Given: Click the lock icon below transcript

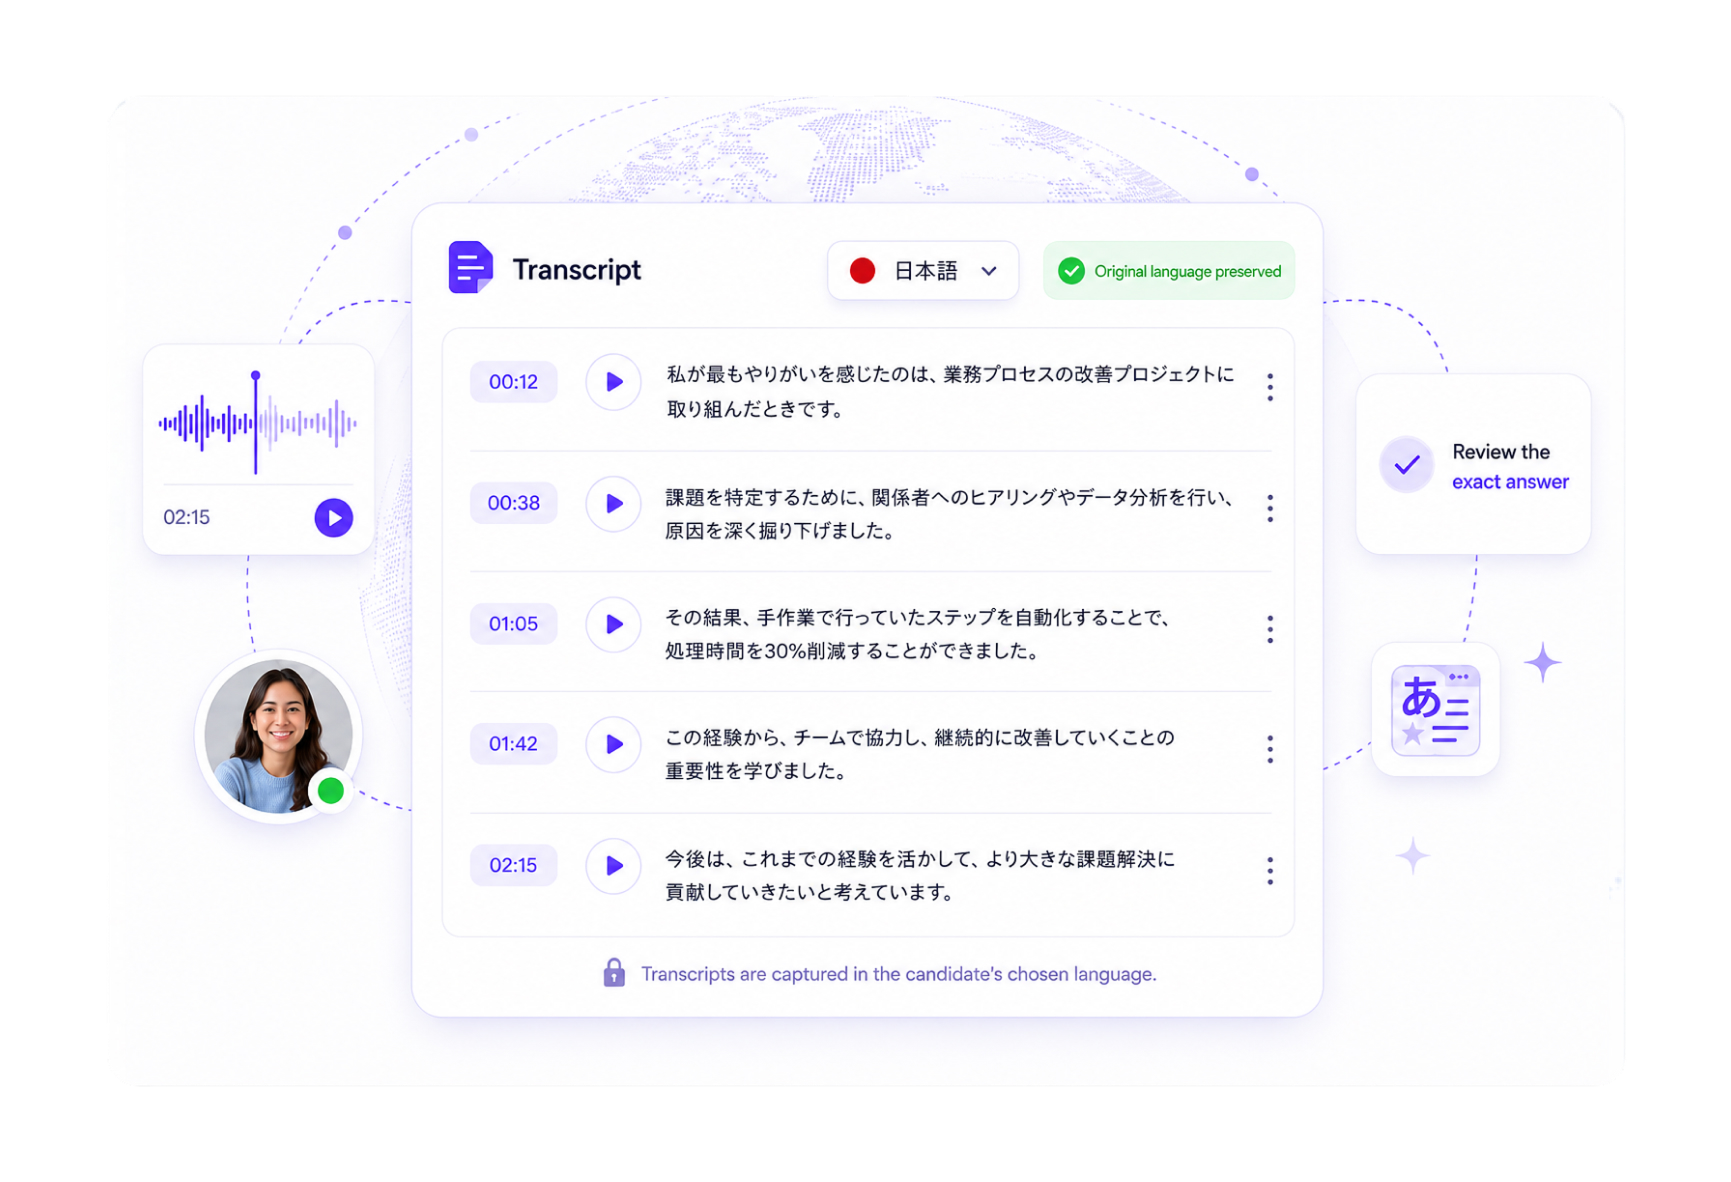Looking at the screenshot, I should (x=614, y=973).
